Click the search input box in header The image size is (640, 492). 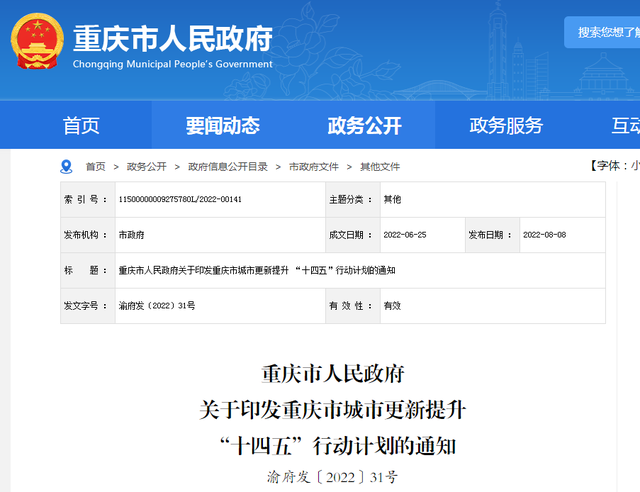pos(602,32)
